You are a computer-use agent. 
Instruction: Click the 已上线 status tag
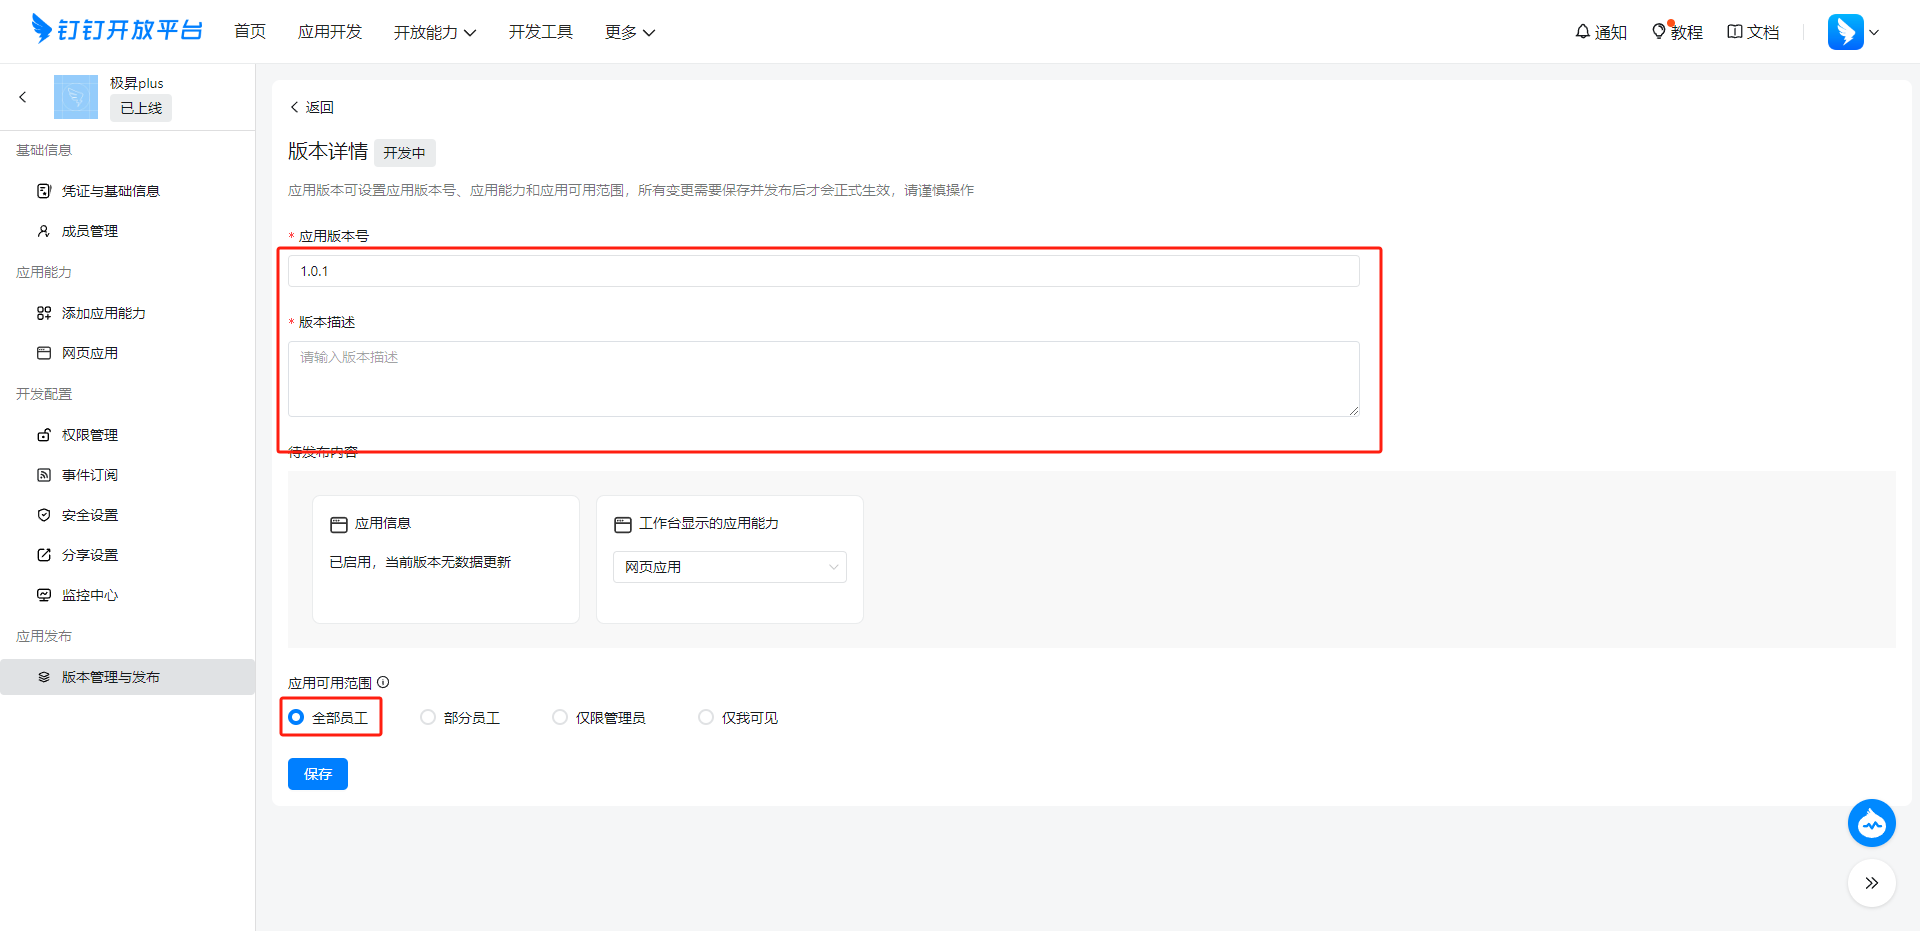click(x=141, y=108)
